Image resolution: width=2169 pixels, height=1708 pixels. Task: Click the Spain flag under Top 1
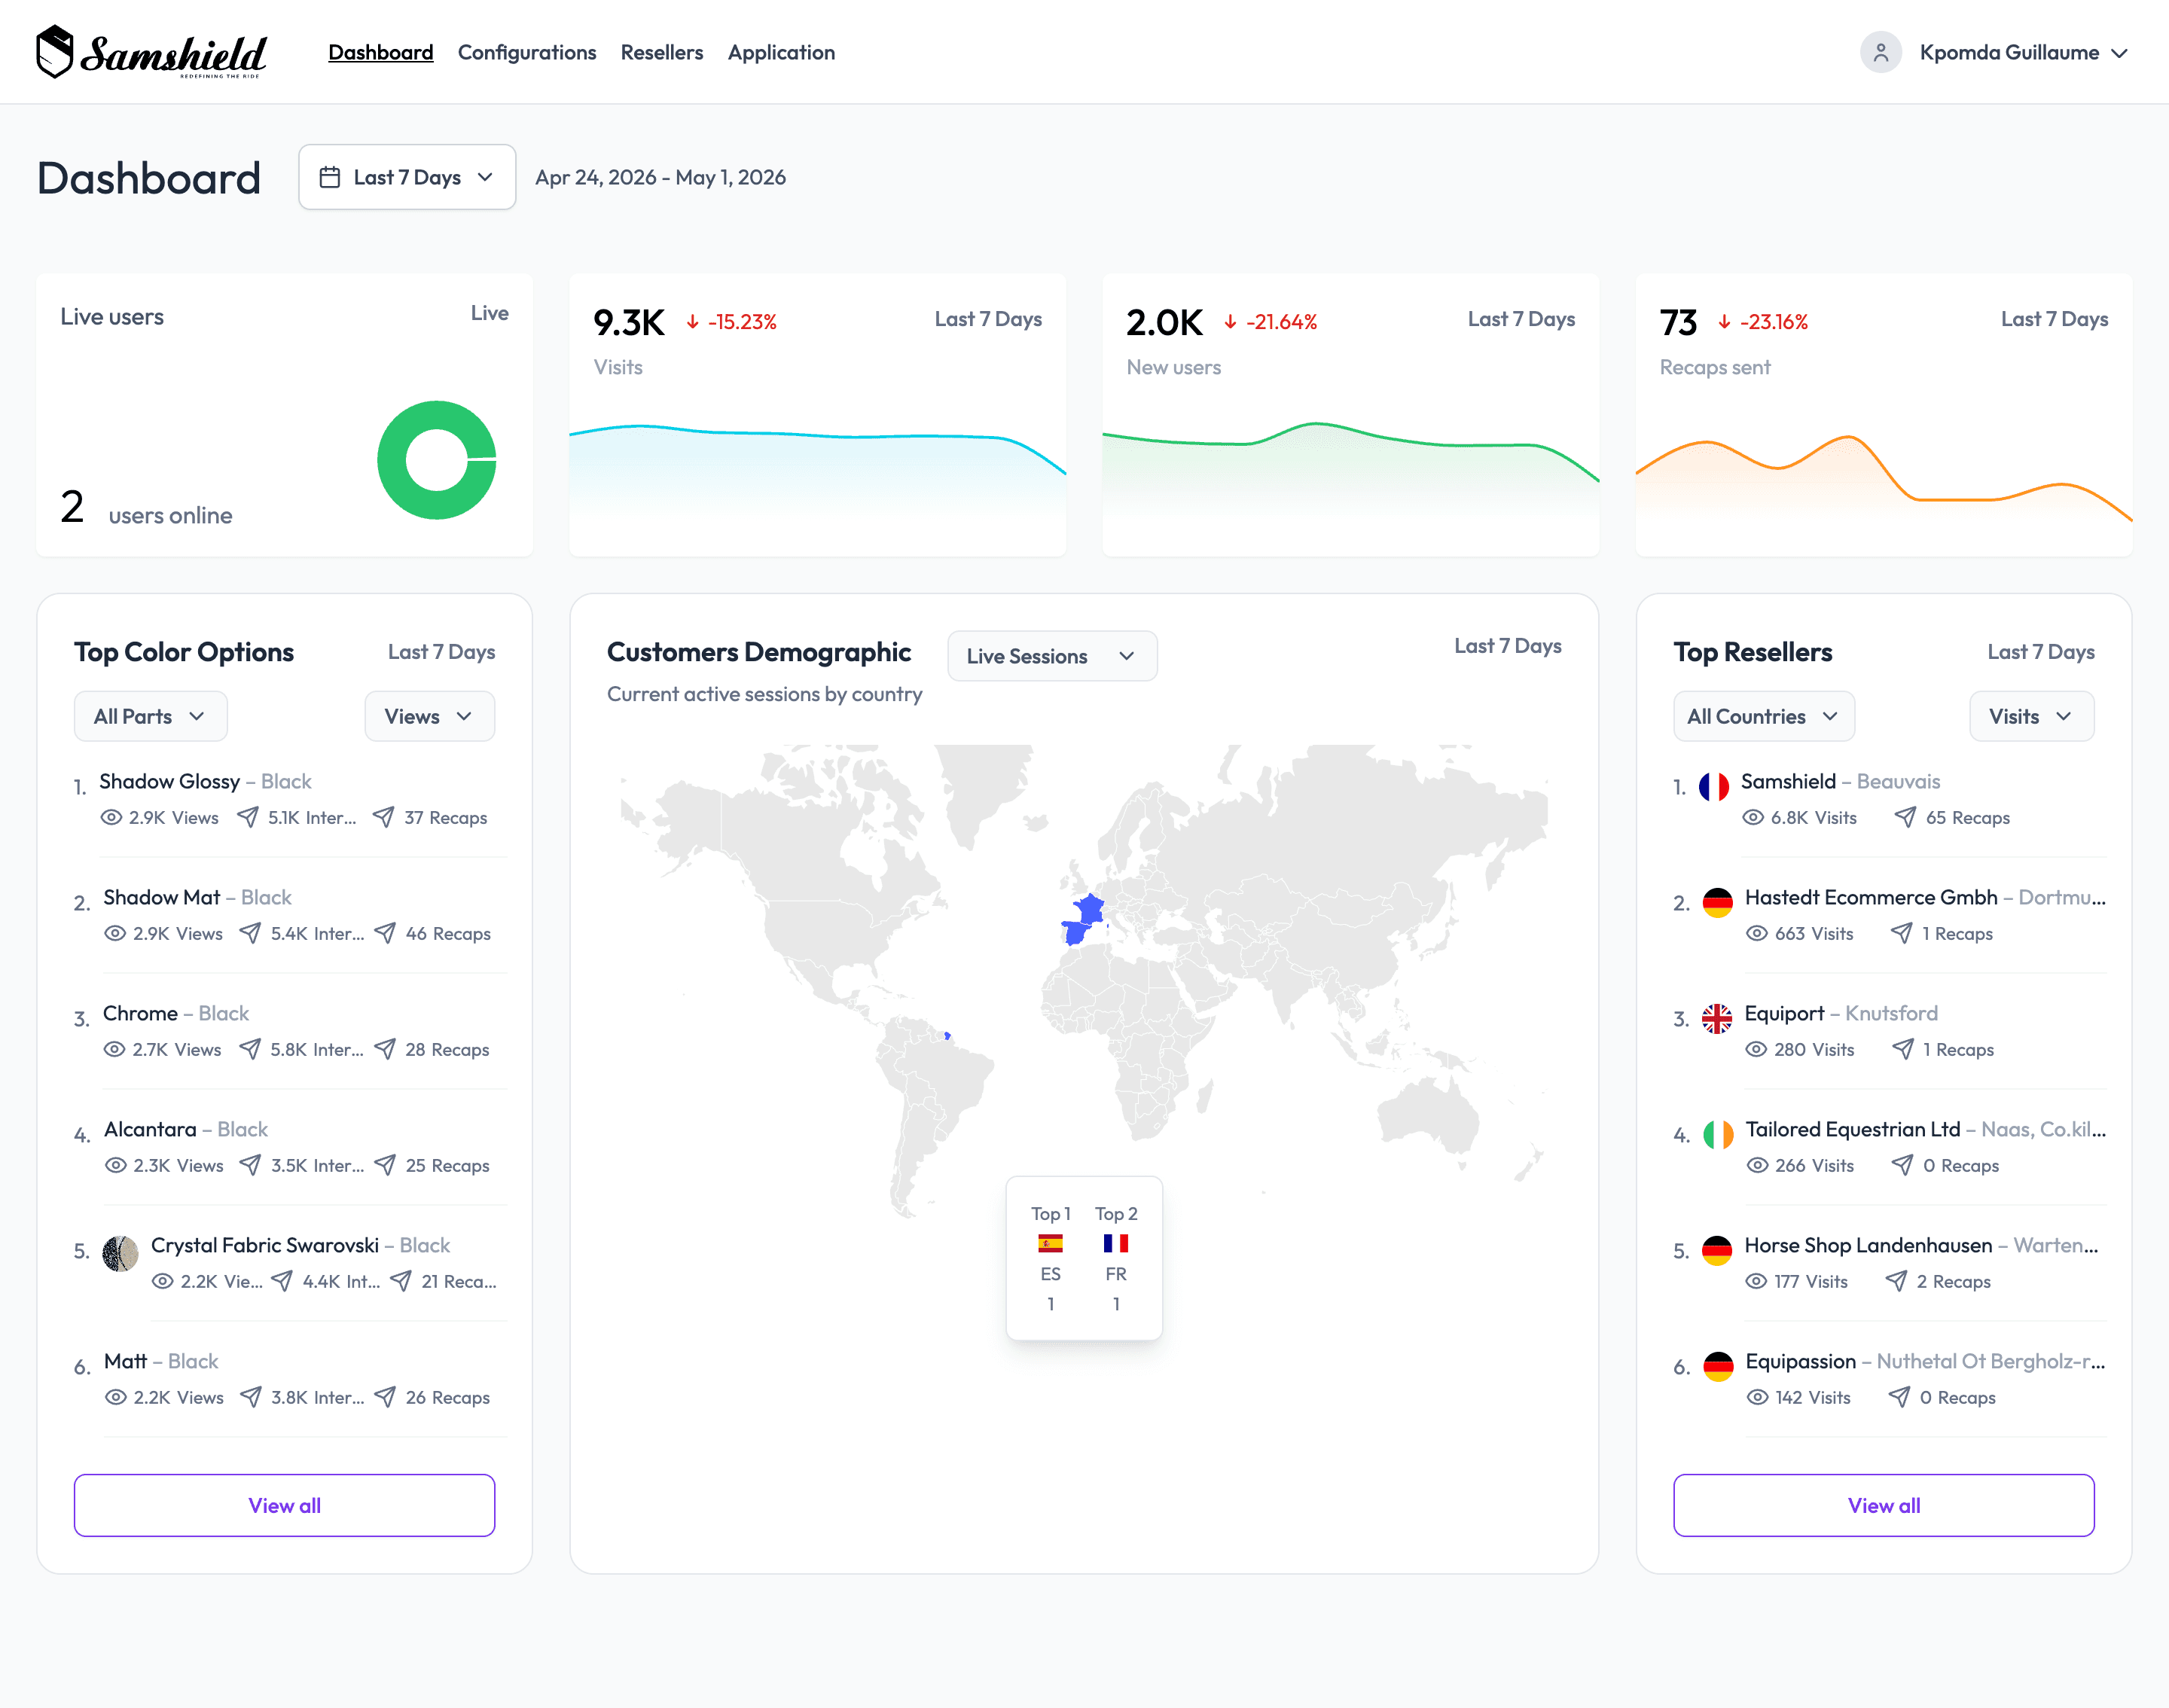[1050, 1244]
